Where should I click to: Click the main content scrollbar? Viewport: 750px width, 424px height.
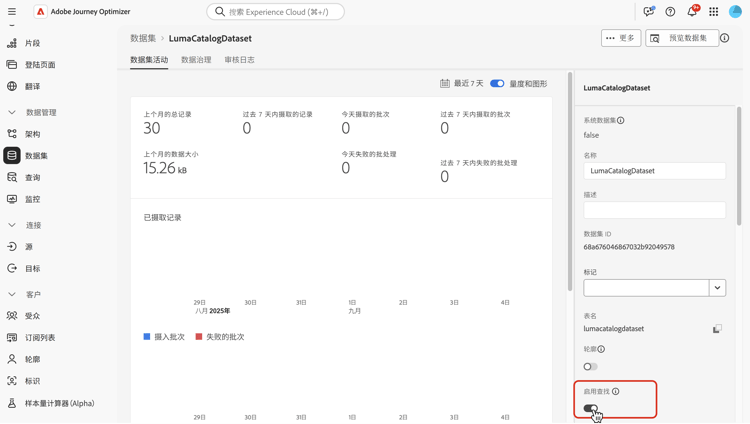click(x=570, y=181)
